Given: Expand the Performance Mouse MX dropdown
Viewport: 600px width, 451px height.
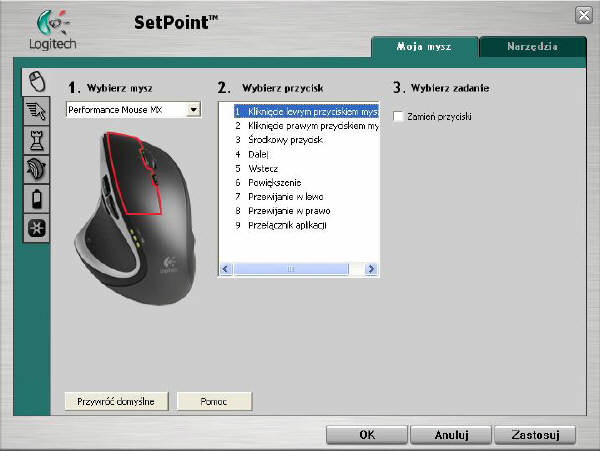Looking at the screenshot, I should click(x=194, y=110).
